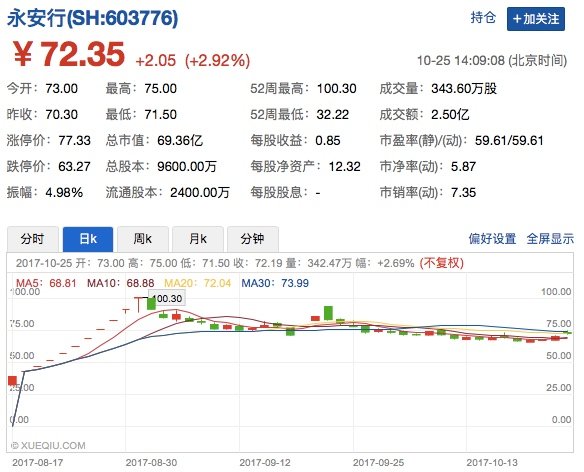This screenshot has width=584, height=472.
Task: Click the MA30: 73.99 indicator label
Action: coord(275,283)
